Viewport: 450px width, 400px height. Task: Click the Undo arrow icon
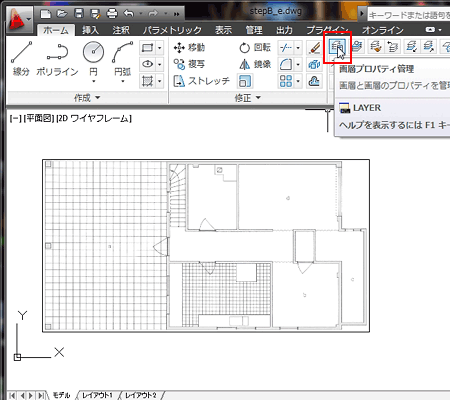[129, 14]
